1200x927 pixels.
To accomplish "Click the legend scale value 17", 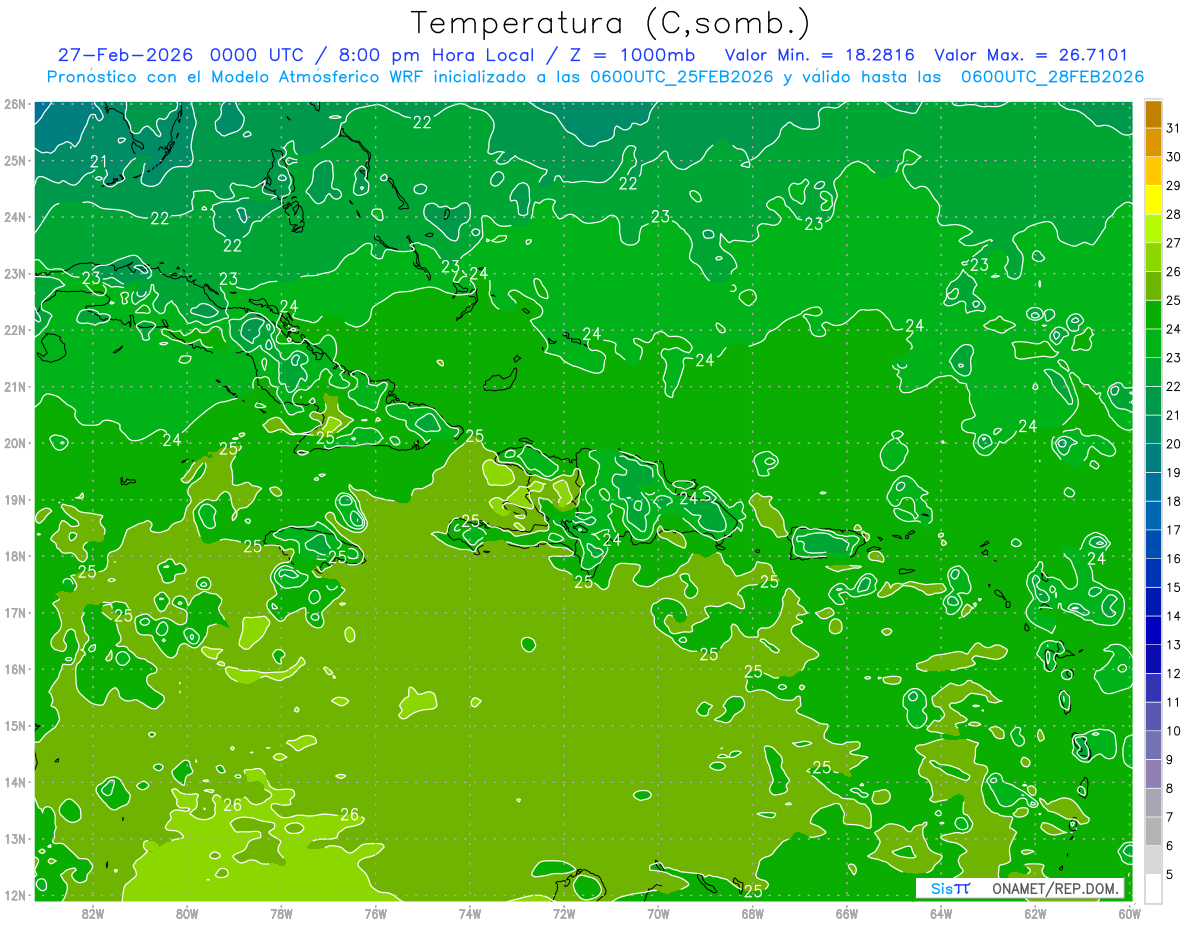I will click(1173, 530).
